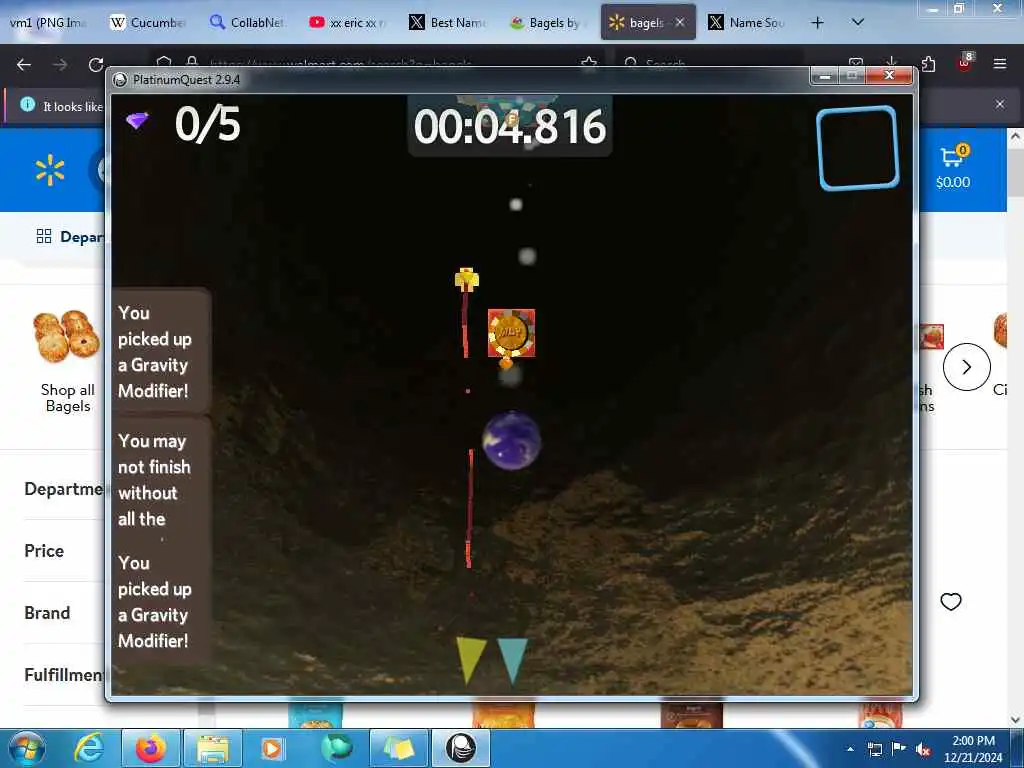The width and height of the screenshot is (1024, 768).
Task: Click the Walmart spark logo
Action: click(x=50, y=170)
